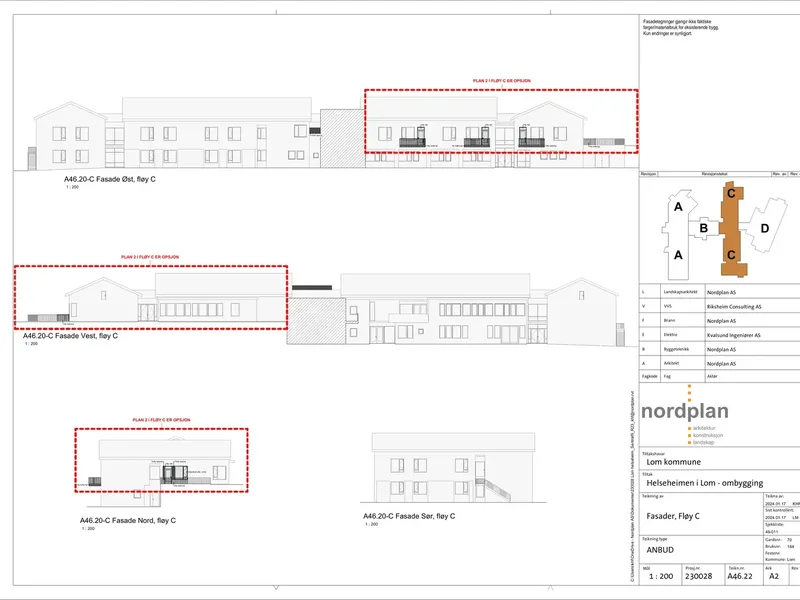Click sheet size 'A2' in title block
Screen dimensions: 800x600
click(x=774, y=576)
